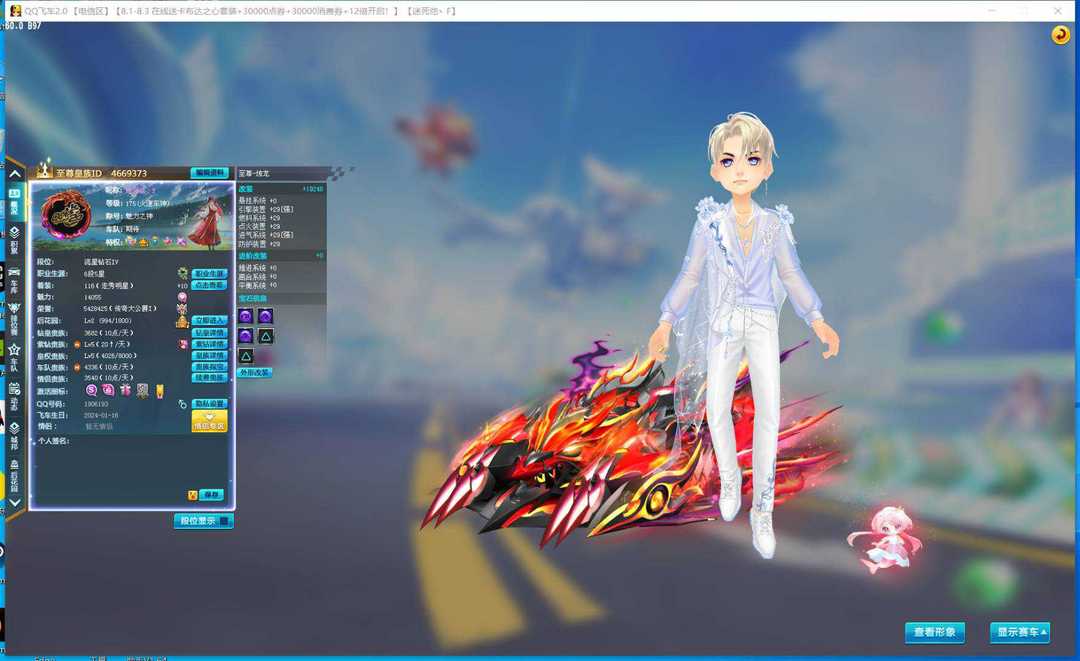Viewport: 1080px width, 661px height.
Task: Expand the 显示赛车 dropdown button
Action: point(1020,632)
